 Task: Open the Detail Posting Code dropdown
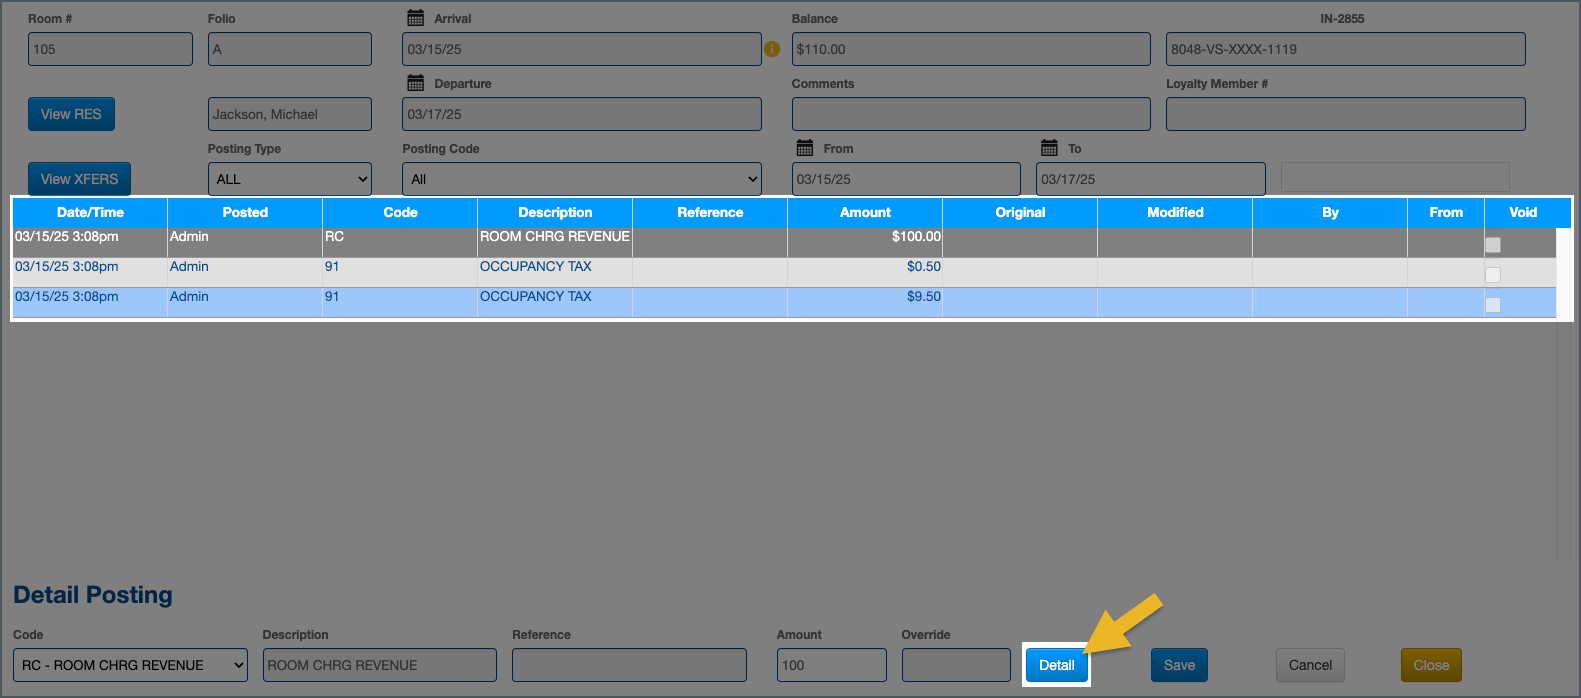coord(130,665)
